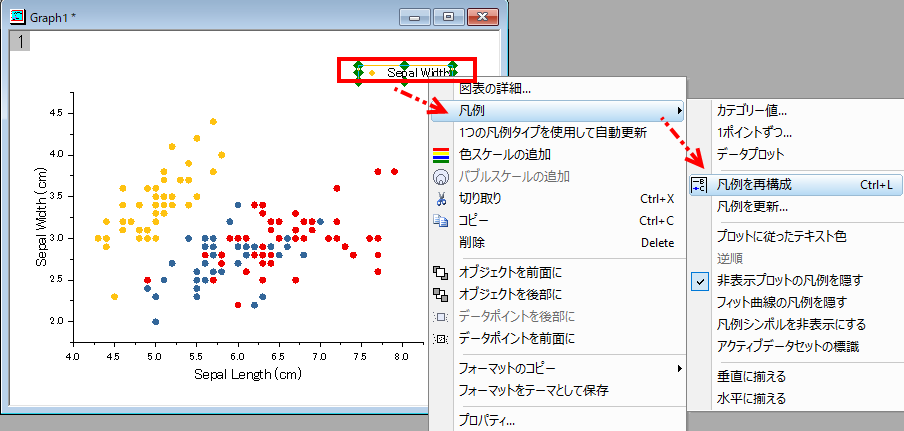The image size is (904, 431).
Task: Click layer 1 icon in Graph1
Action: click(20, 41)
